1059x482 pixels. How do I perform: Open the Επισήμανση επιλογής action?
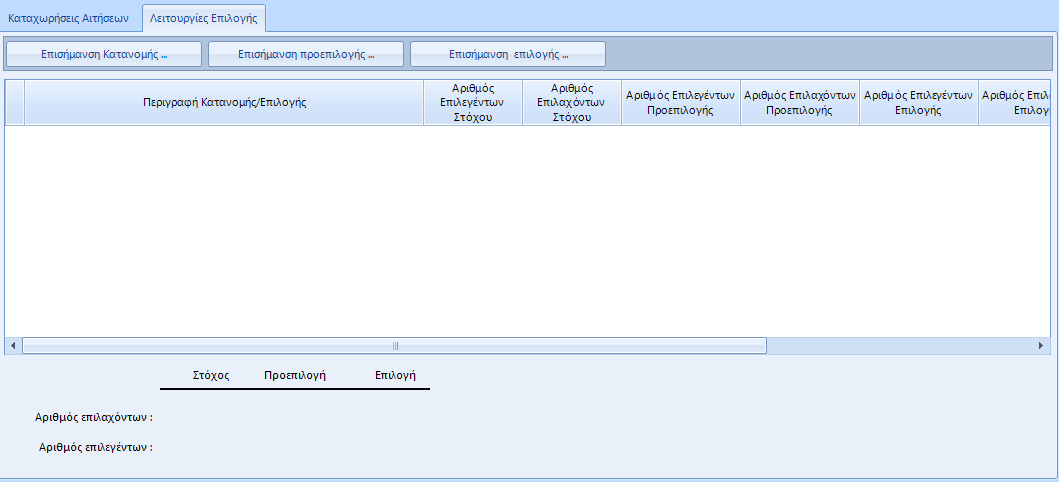tap(508, 54)
